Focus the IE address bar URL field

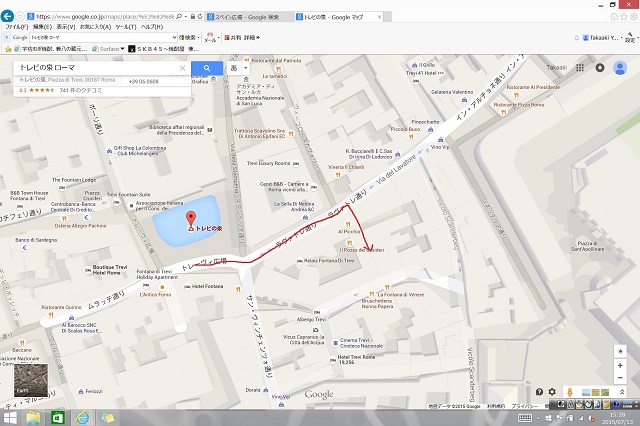point(104,17)
